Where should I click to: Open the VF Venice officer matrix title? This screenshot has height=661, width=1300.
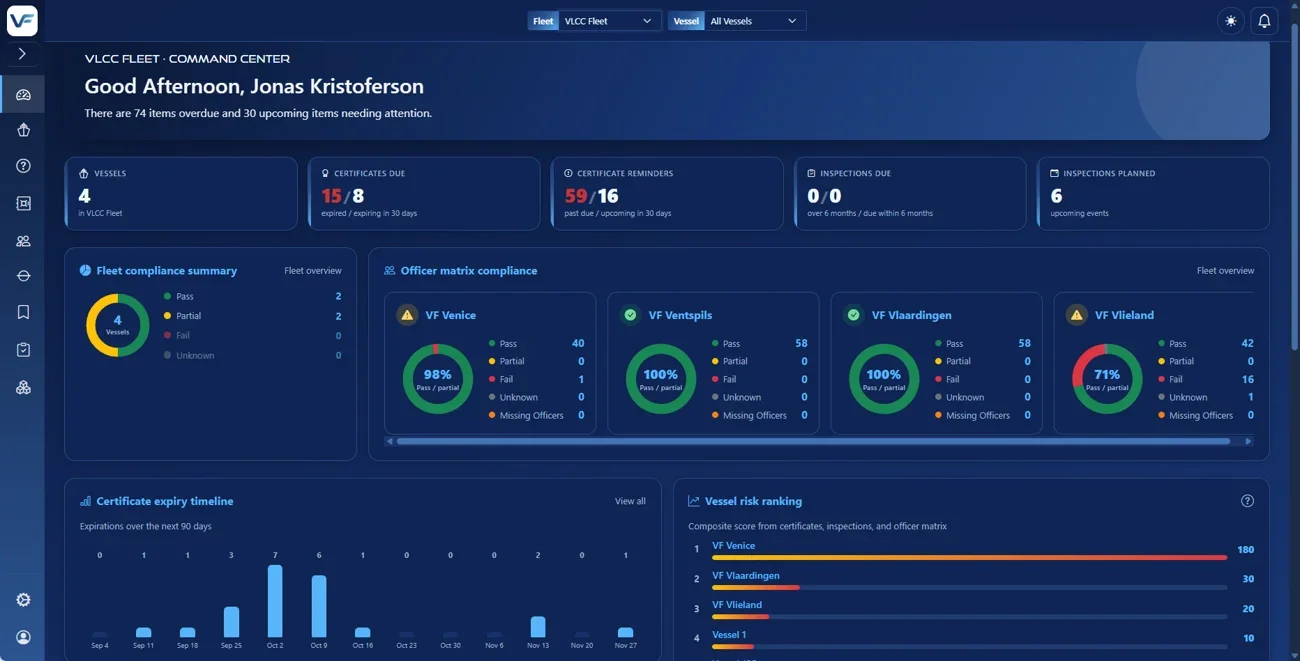click(450, 315)
